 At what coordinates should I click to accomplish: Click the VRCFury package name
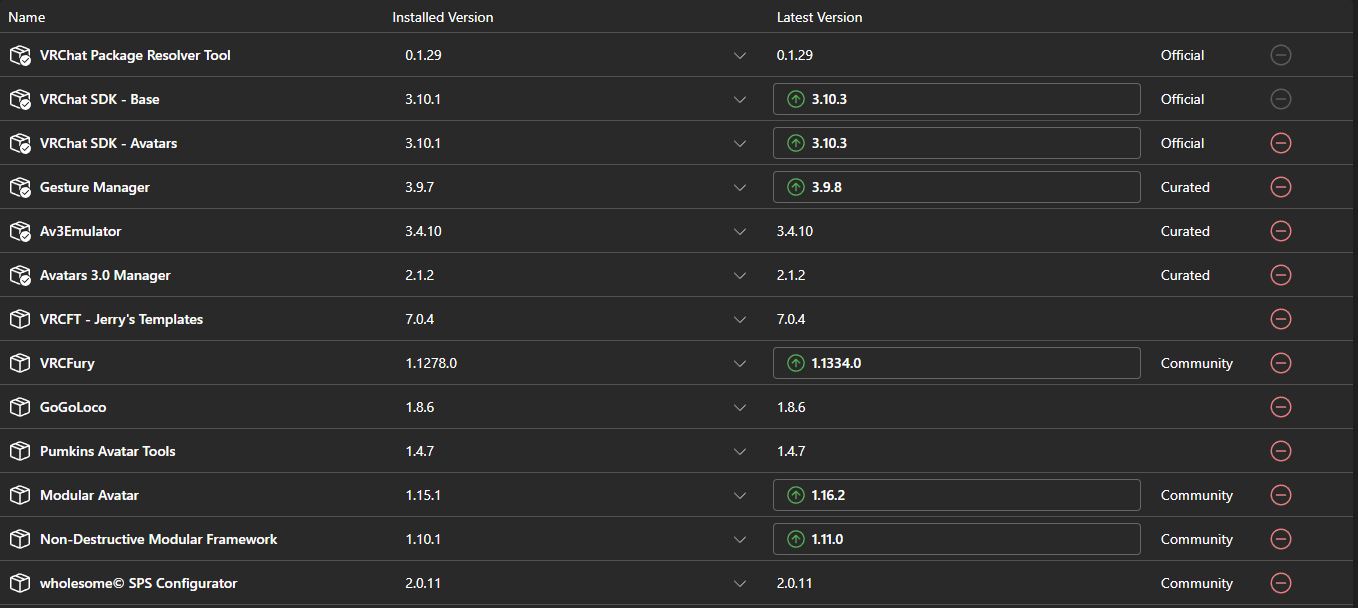67,363
